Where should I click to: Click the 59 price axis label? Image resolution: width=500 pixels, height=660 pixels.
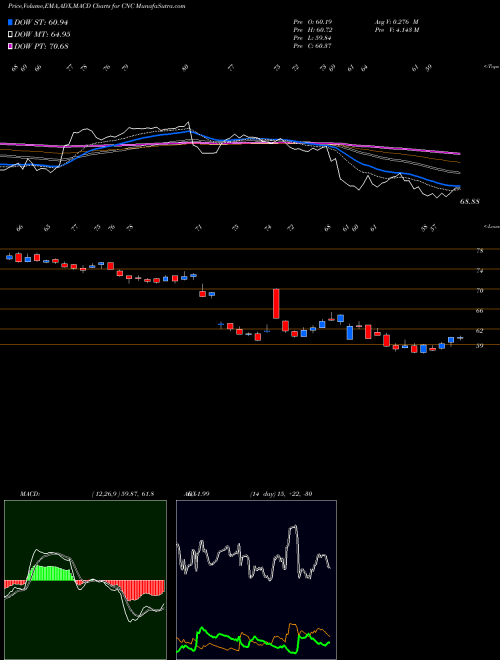tap(479, 346)
